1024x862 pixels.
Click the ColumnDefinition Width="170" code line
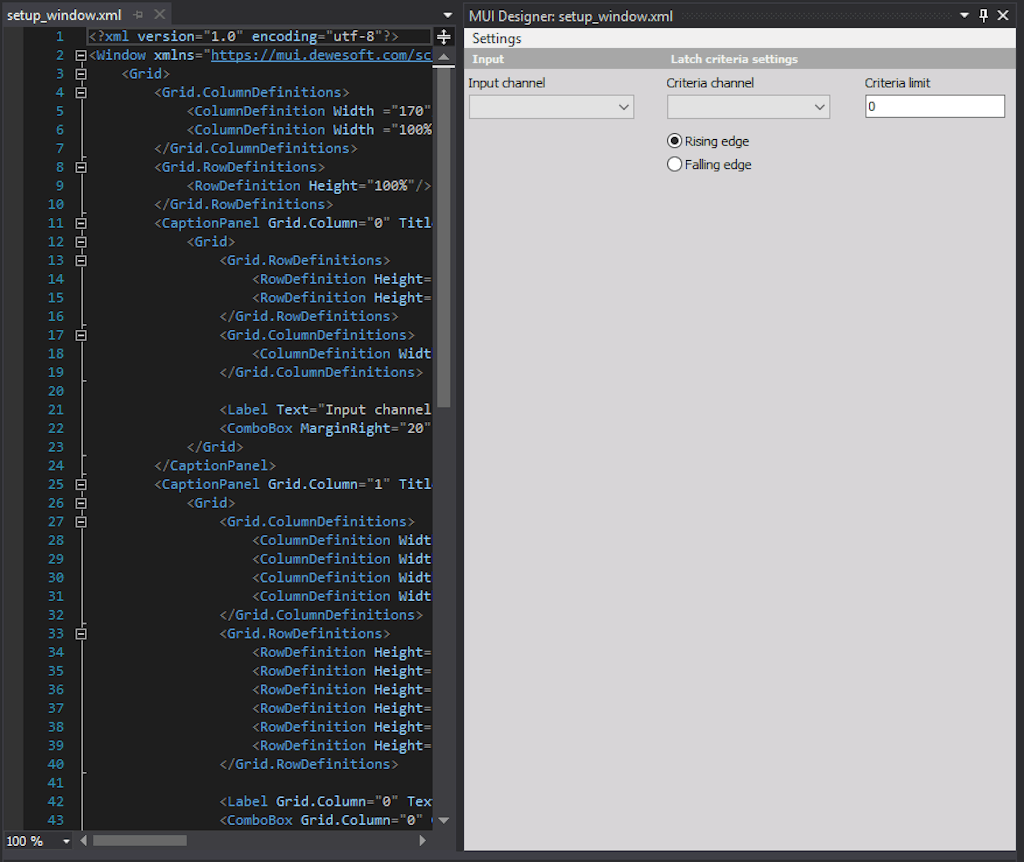pyautogui.click(x=309, y=111)
